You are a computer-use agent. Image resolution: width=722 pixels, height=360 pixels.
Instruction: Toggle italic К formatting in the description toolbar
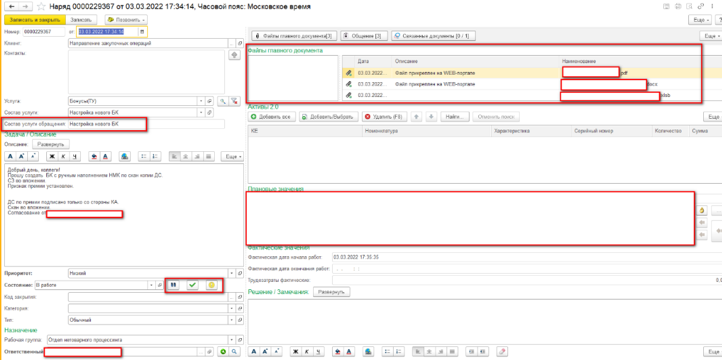63,157
